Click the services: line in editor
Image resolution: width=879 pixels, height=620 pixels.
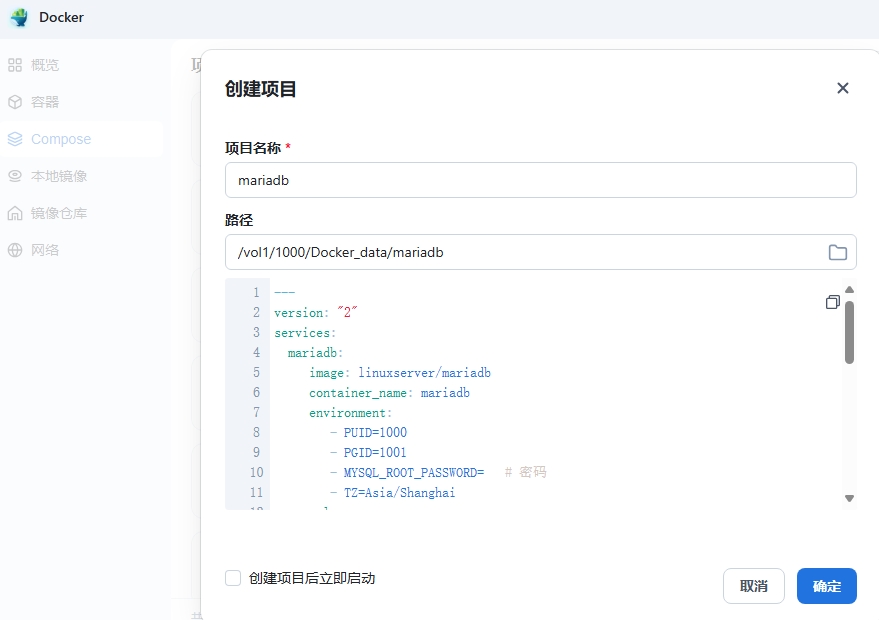pyautogui.click(x=305, y=332)
